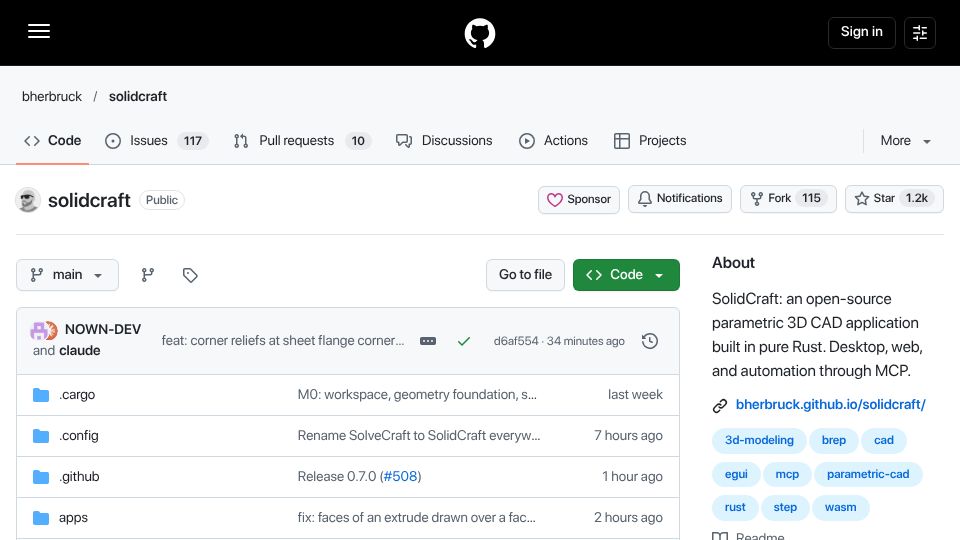Open the Pull requests tab
Screen dimensions: 960x540
pos(302,141)
